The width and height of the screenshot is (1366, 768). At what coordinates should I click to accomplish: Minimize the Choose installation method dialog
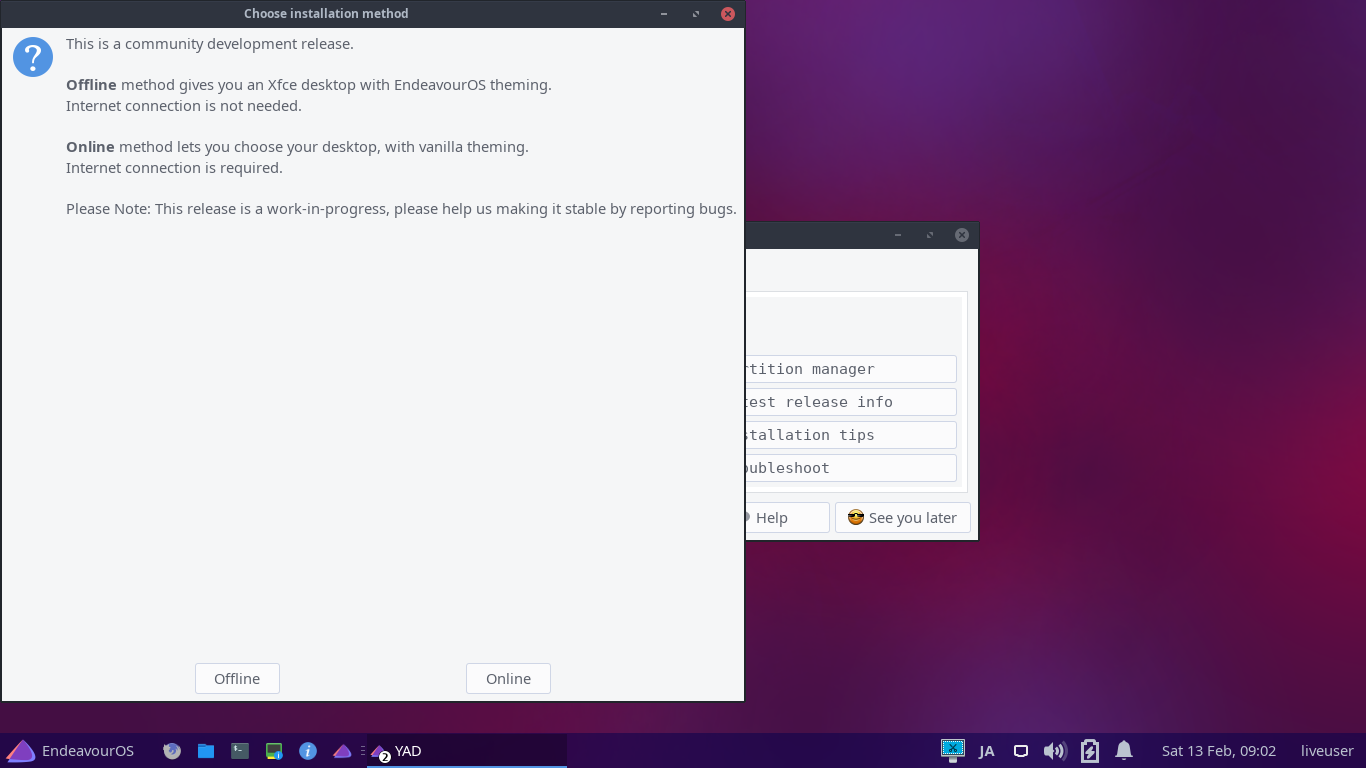click(664, 14)
